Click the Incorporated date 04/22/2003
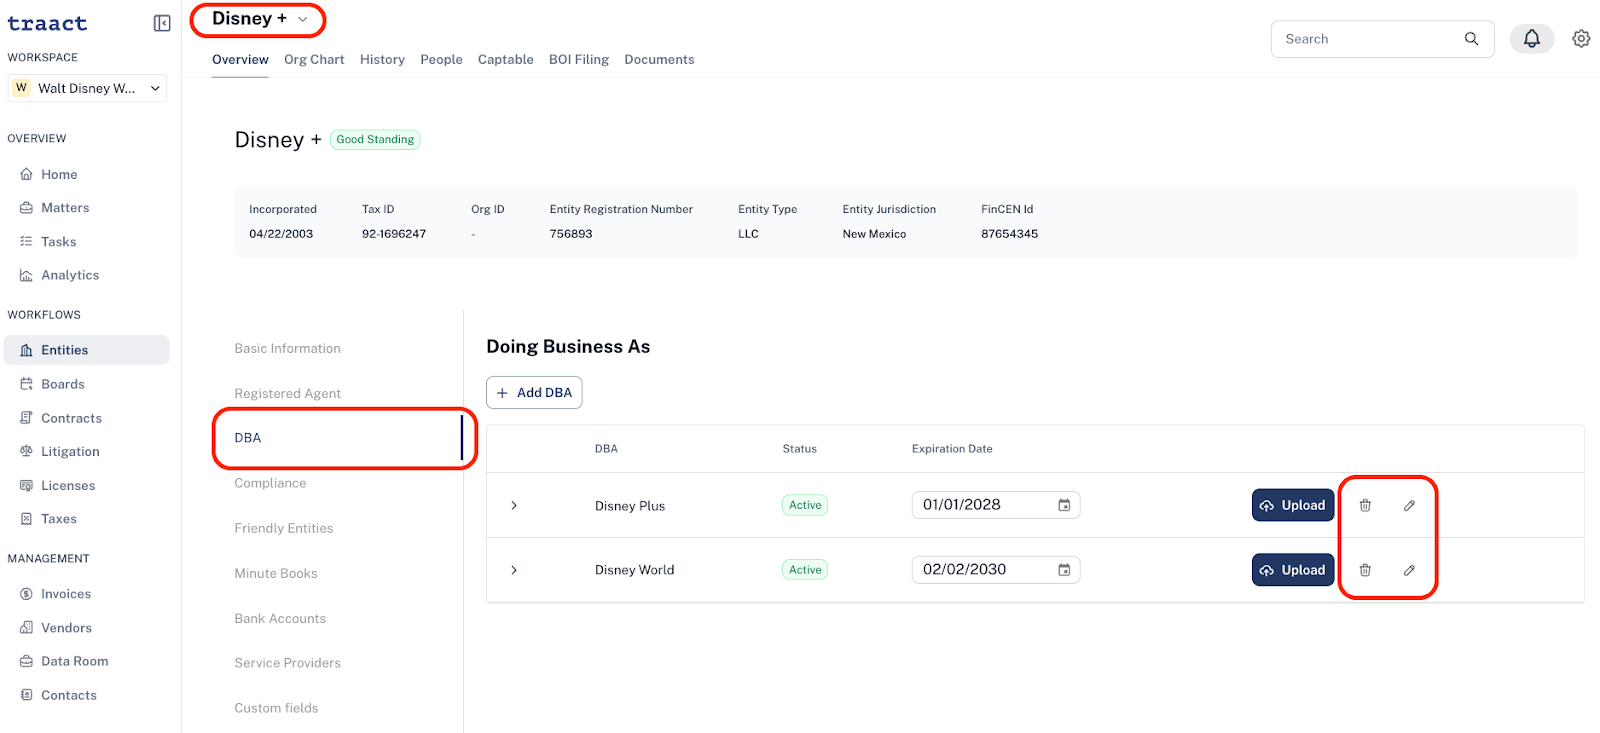Screen dimensions: 1600x733 click(x=281, y=234)
